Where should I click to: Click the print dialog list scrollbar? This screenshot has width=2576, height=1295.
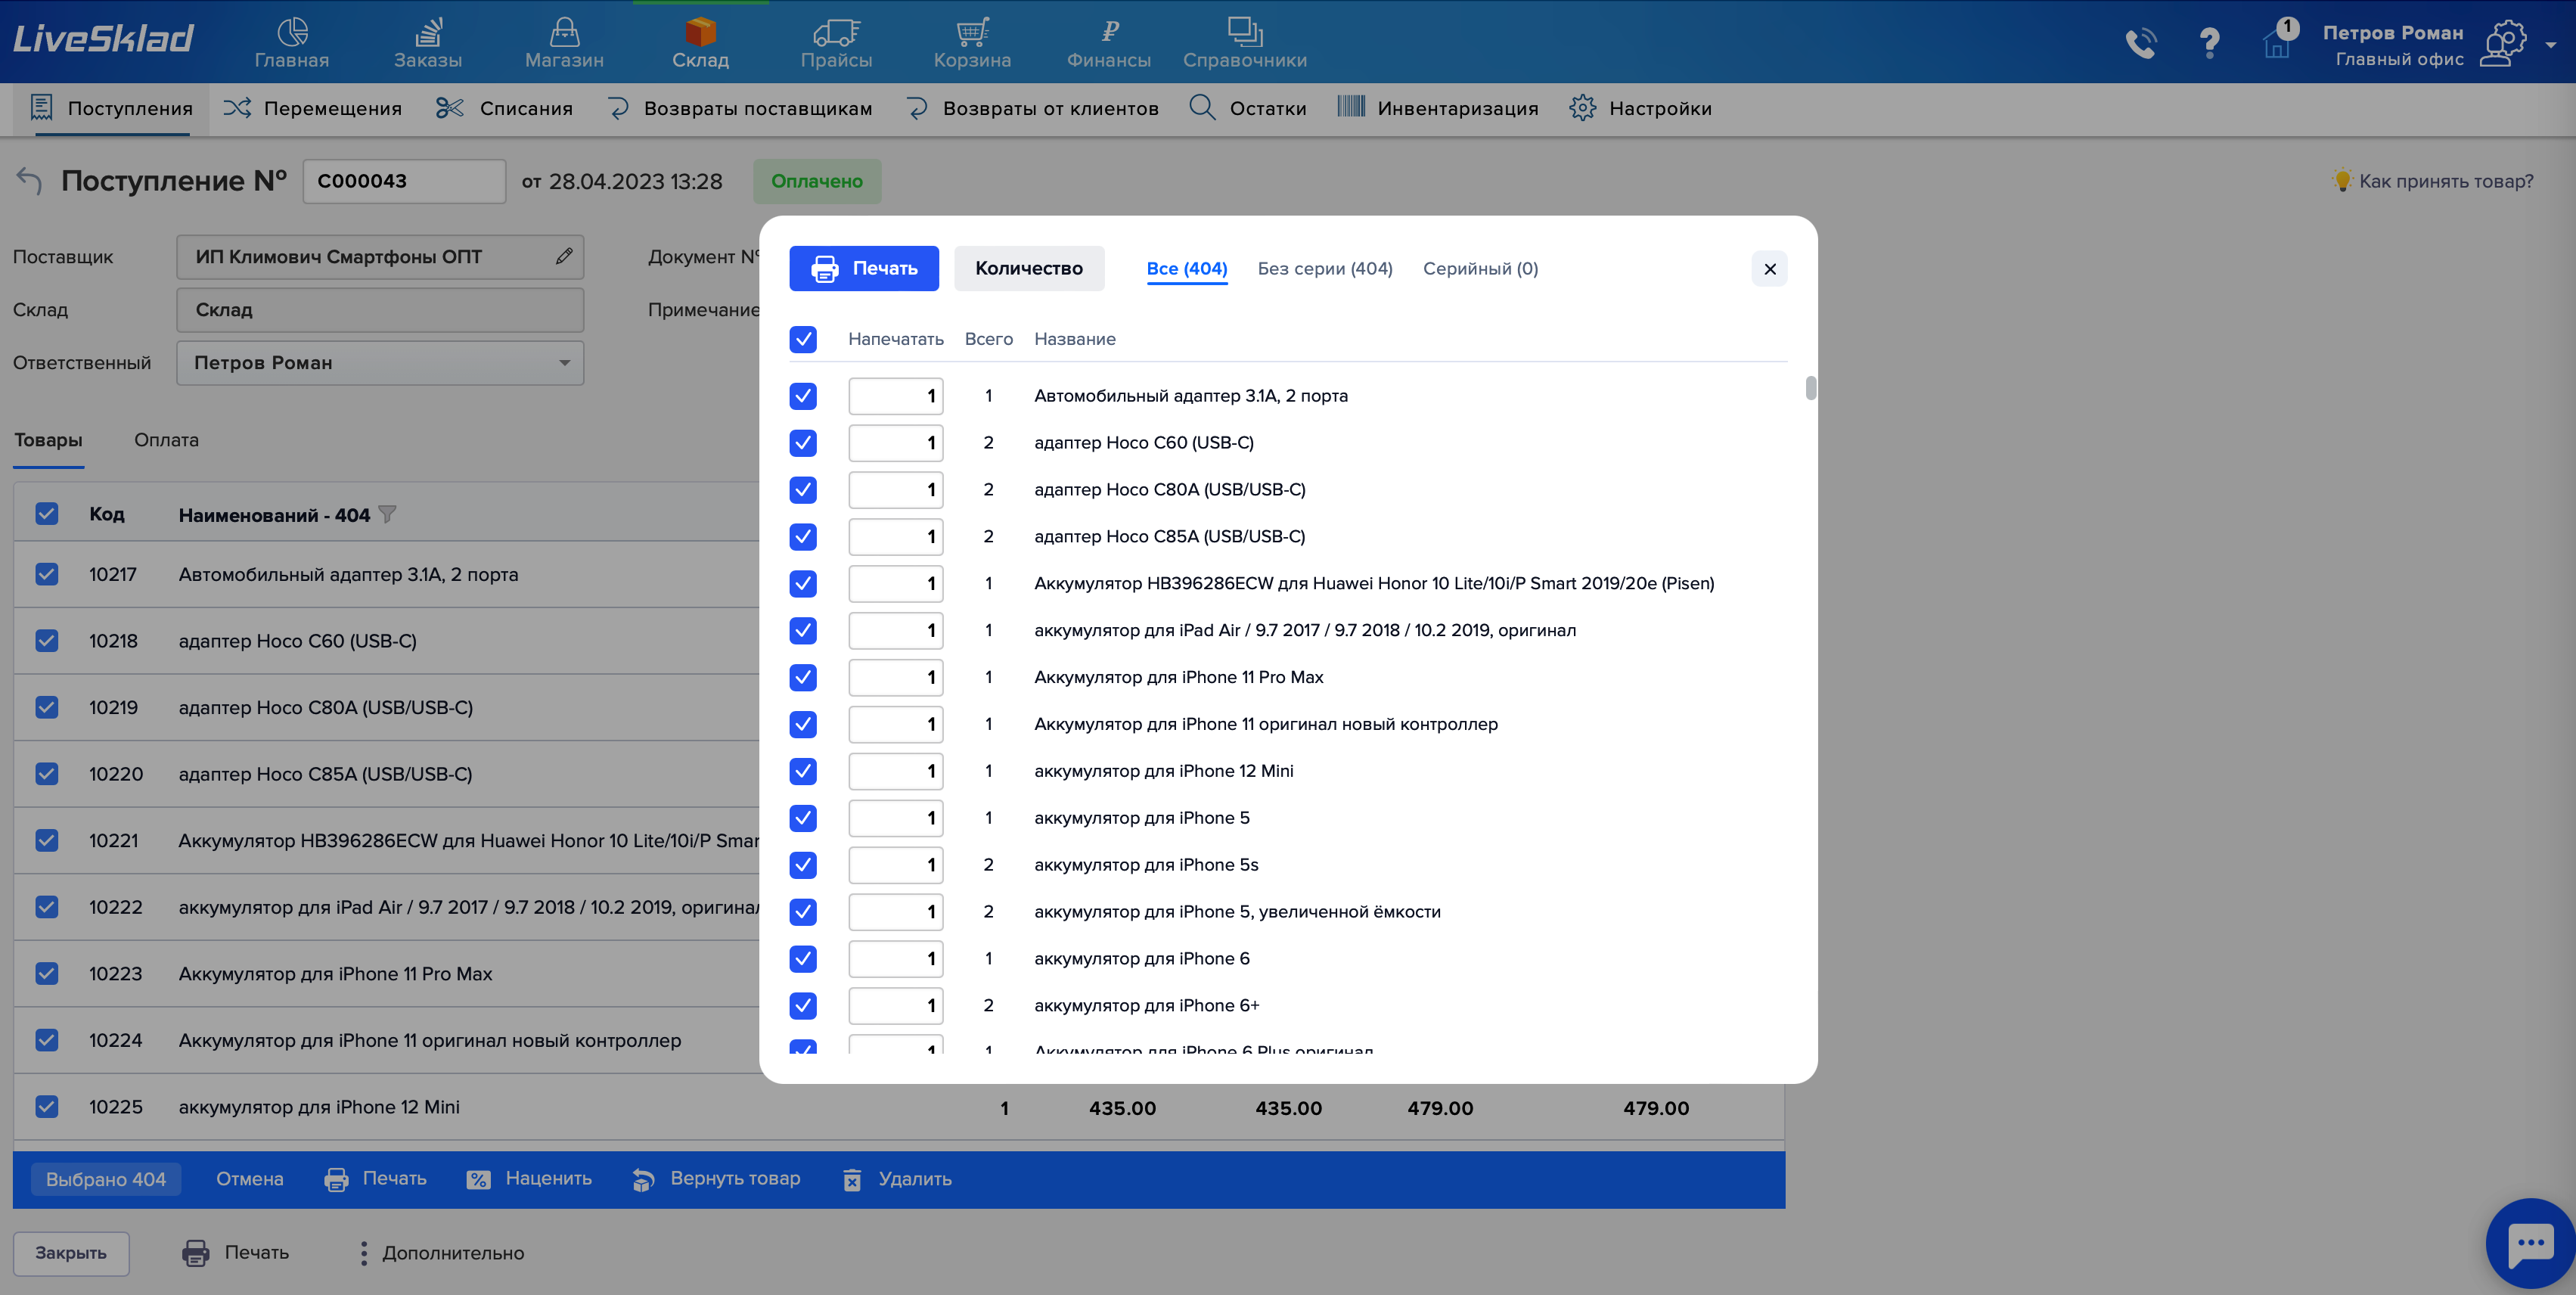point(1810,388)
